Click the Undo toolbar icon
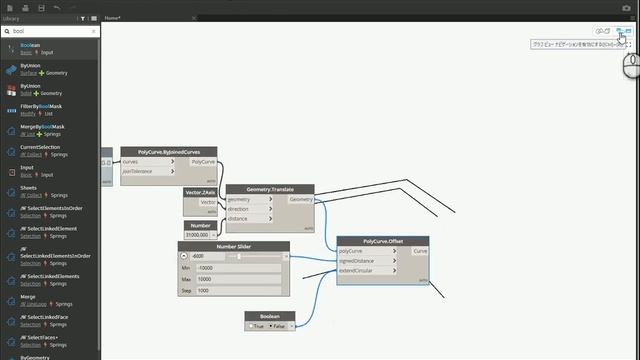640x360 pixels. [x=57, y=8]
